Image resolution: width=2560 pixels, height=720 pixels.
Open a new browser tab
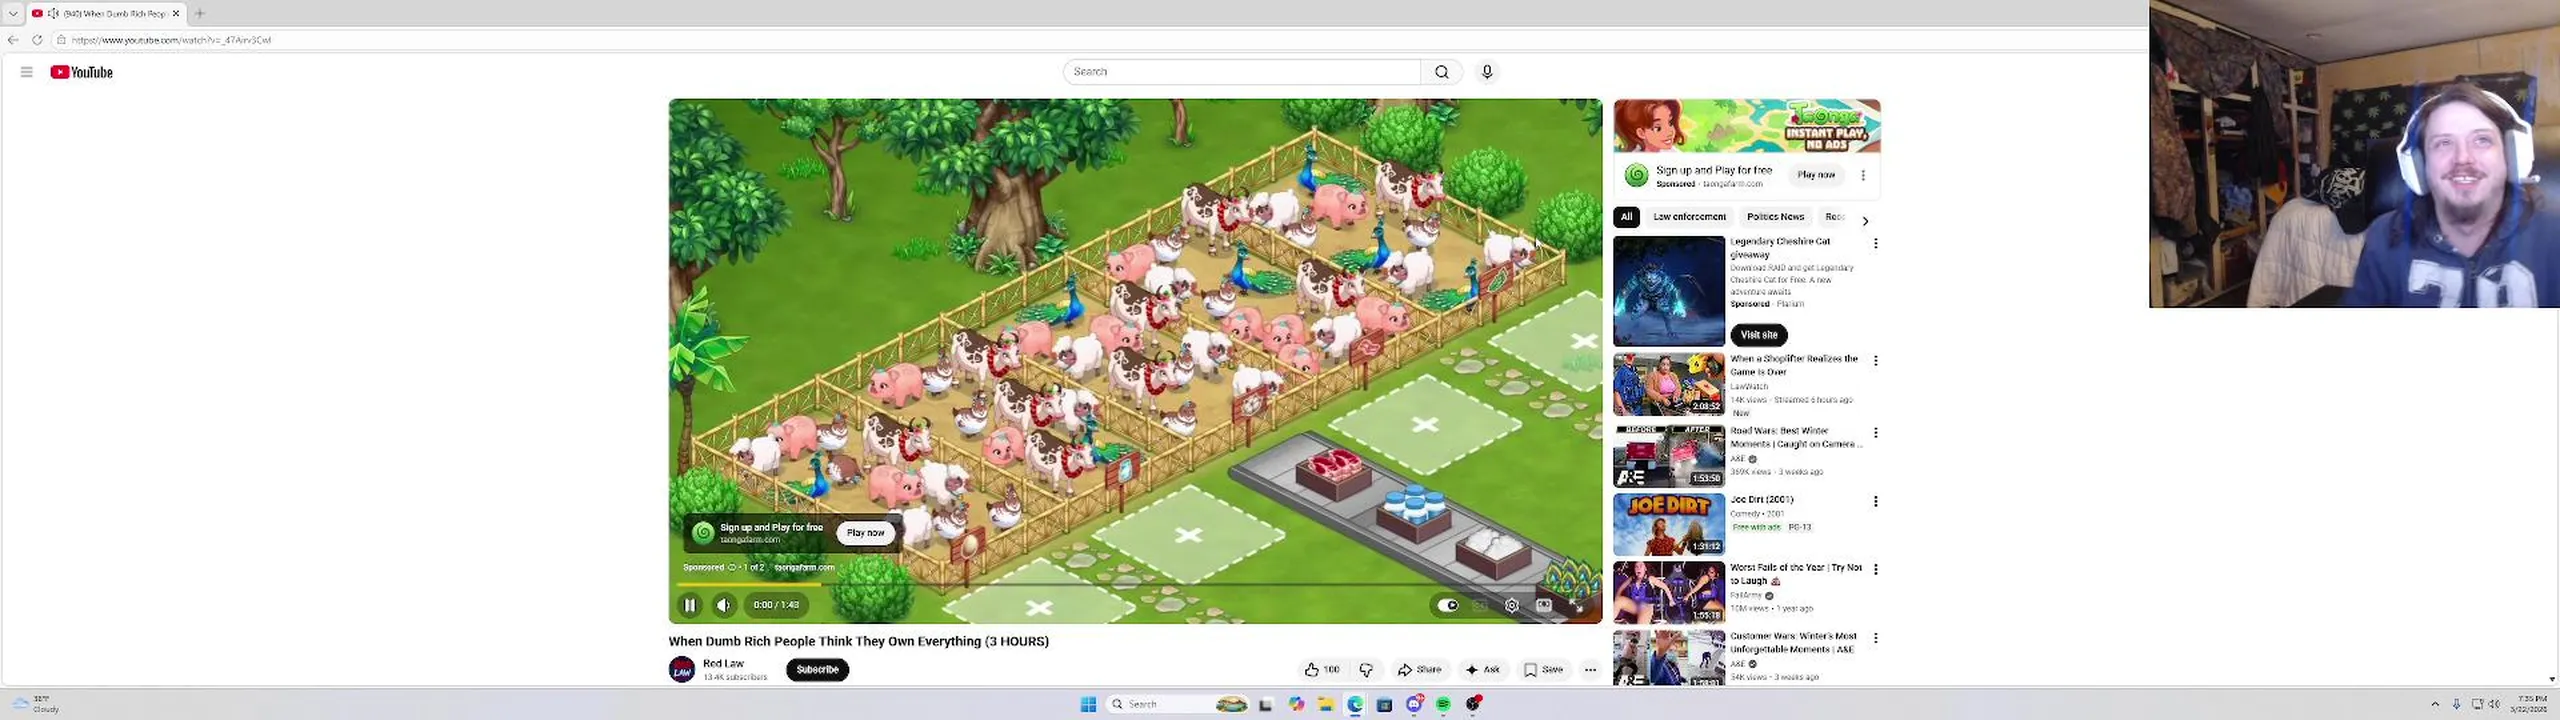pos(200,13)
